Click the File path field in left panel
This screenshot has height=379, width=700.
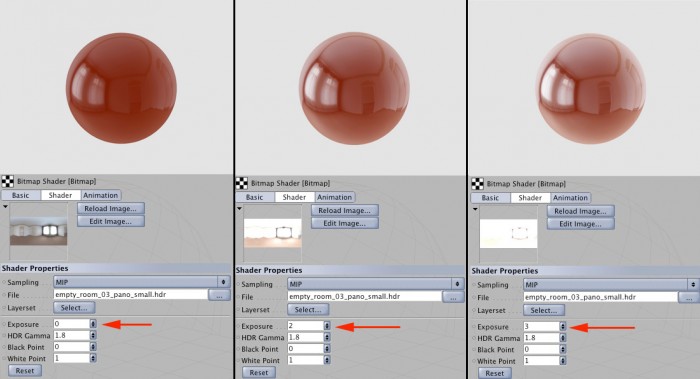(130, 295)
